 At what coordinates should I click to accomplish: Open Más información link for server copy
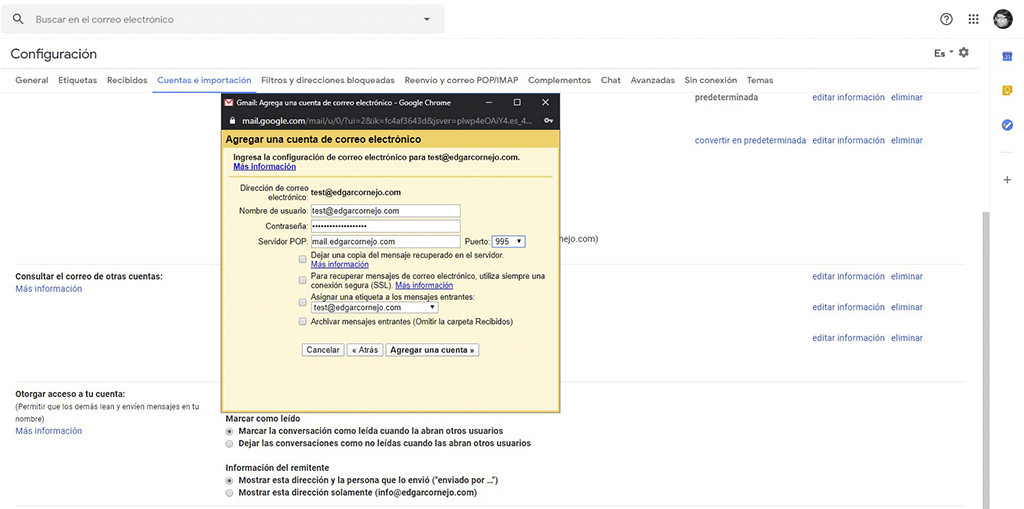point(340,265)
